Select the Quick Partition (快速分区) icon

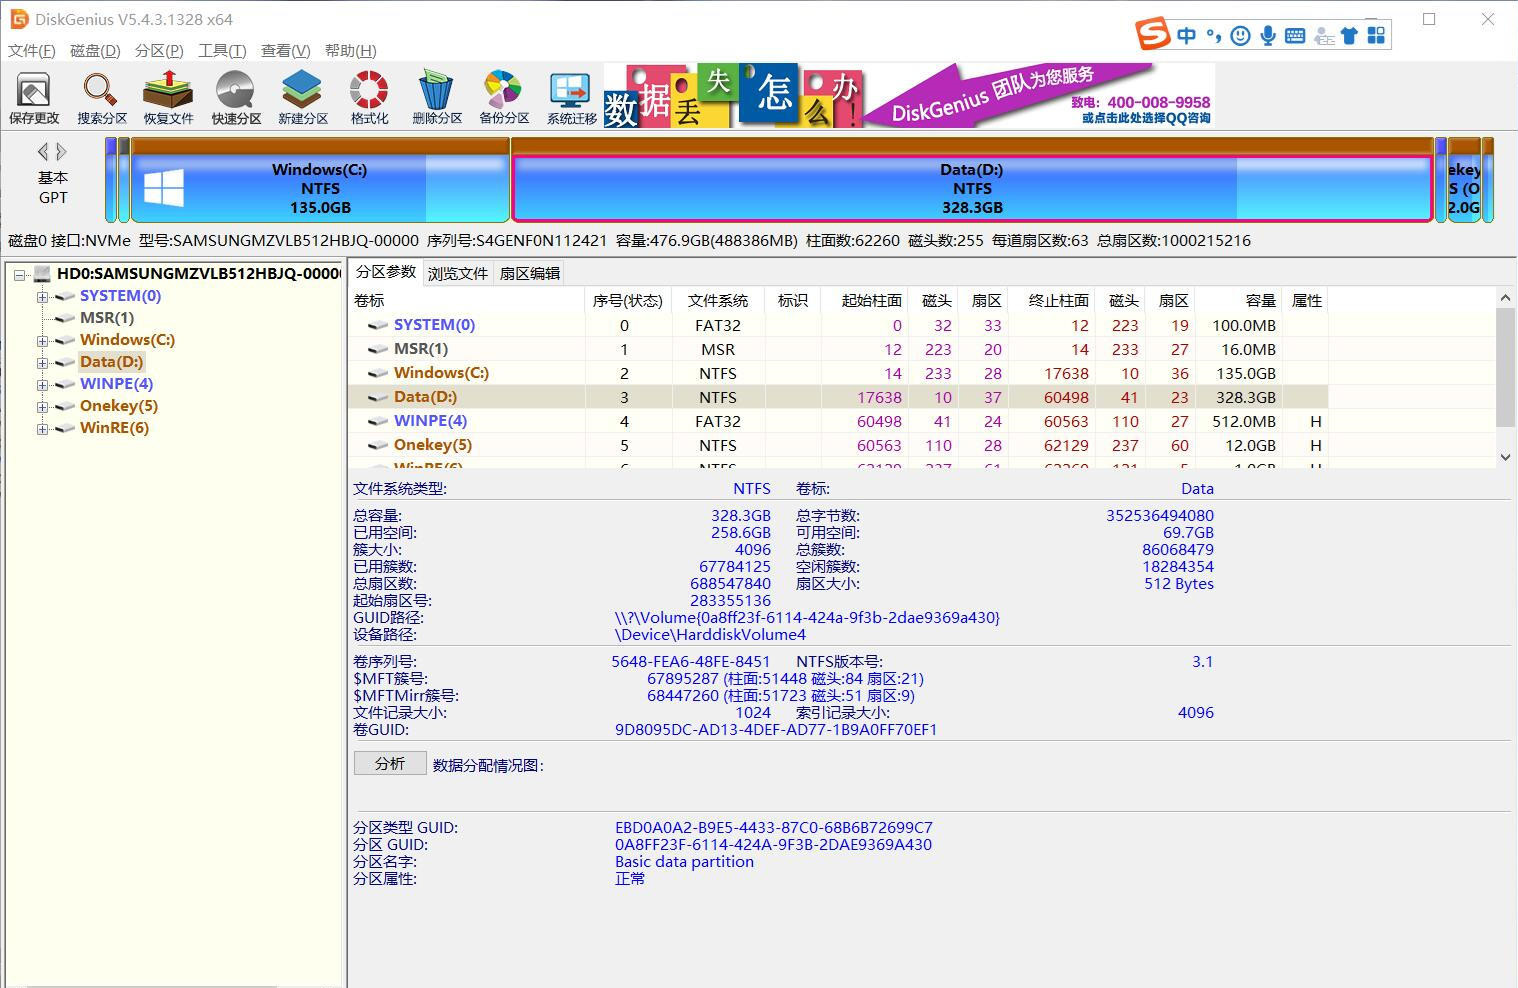(235, 98)
